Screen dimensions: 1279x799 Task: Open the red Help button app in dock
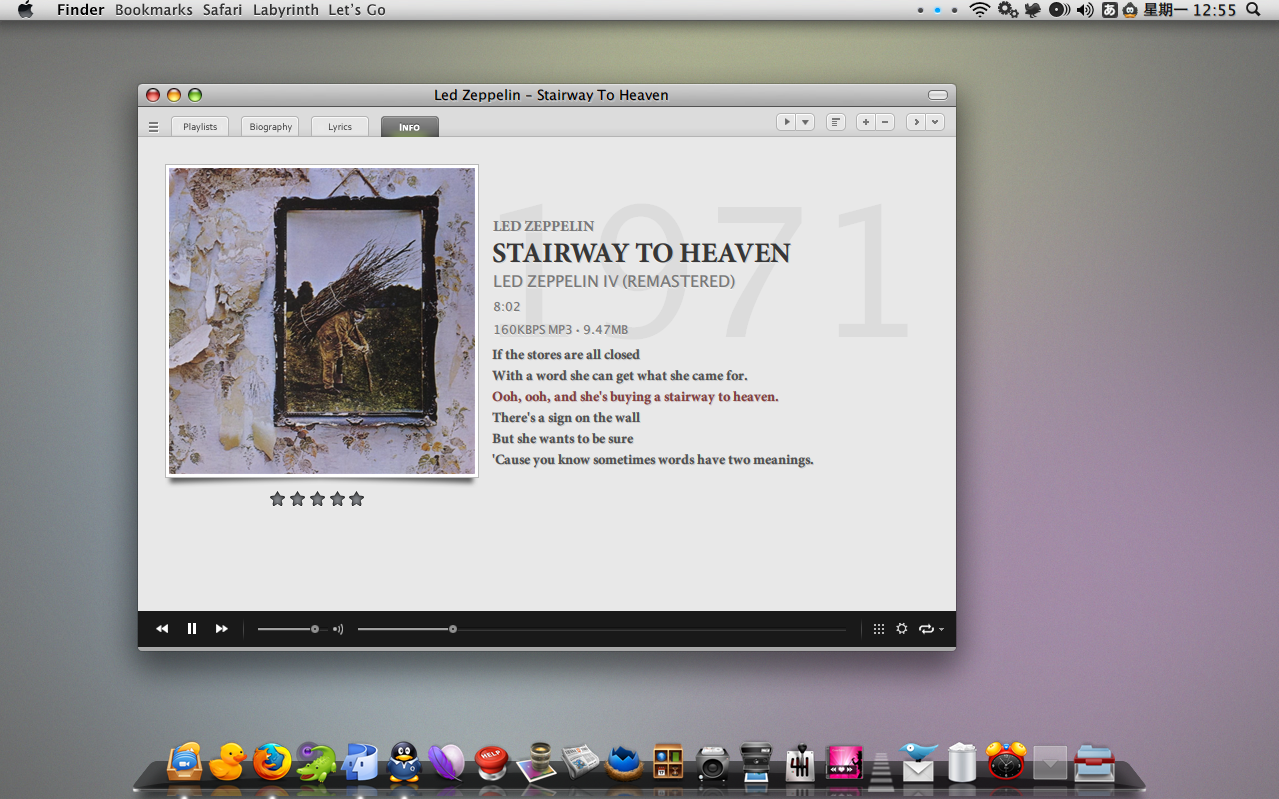(491, 762)
